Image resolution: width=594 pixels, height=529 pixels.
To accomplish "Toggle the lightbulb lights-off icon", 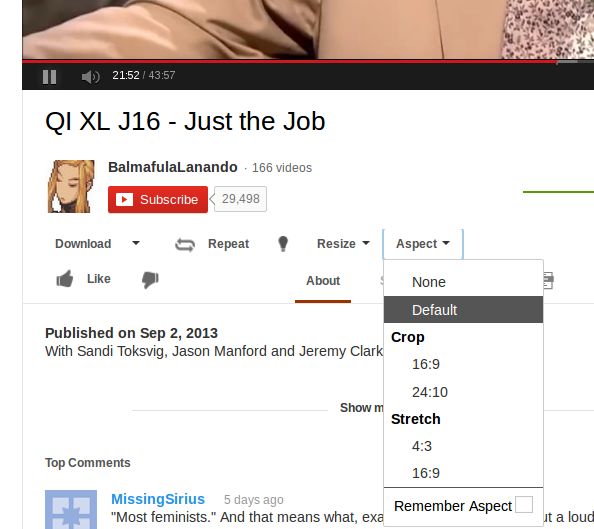I will click(x=283, y=244).
